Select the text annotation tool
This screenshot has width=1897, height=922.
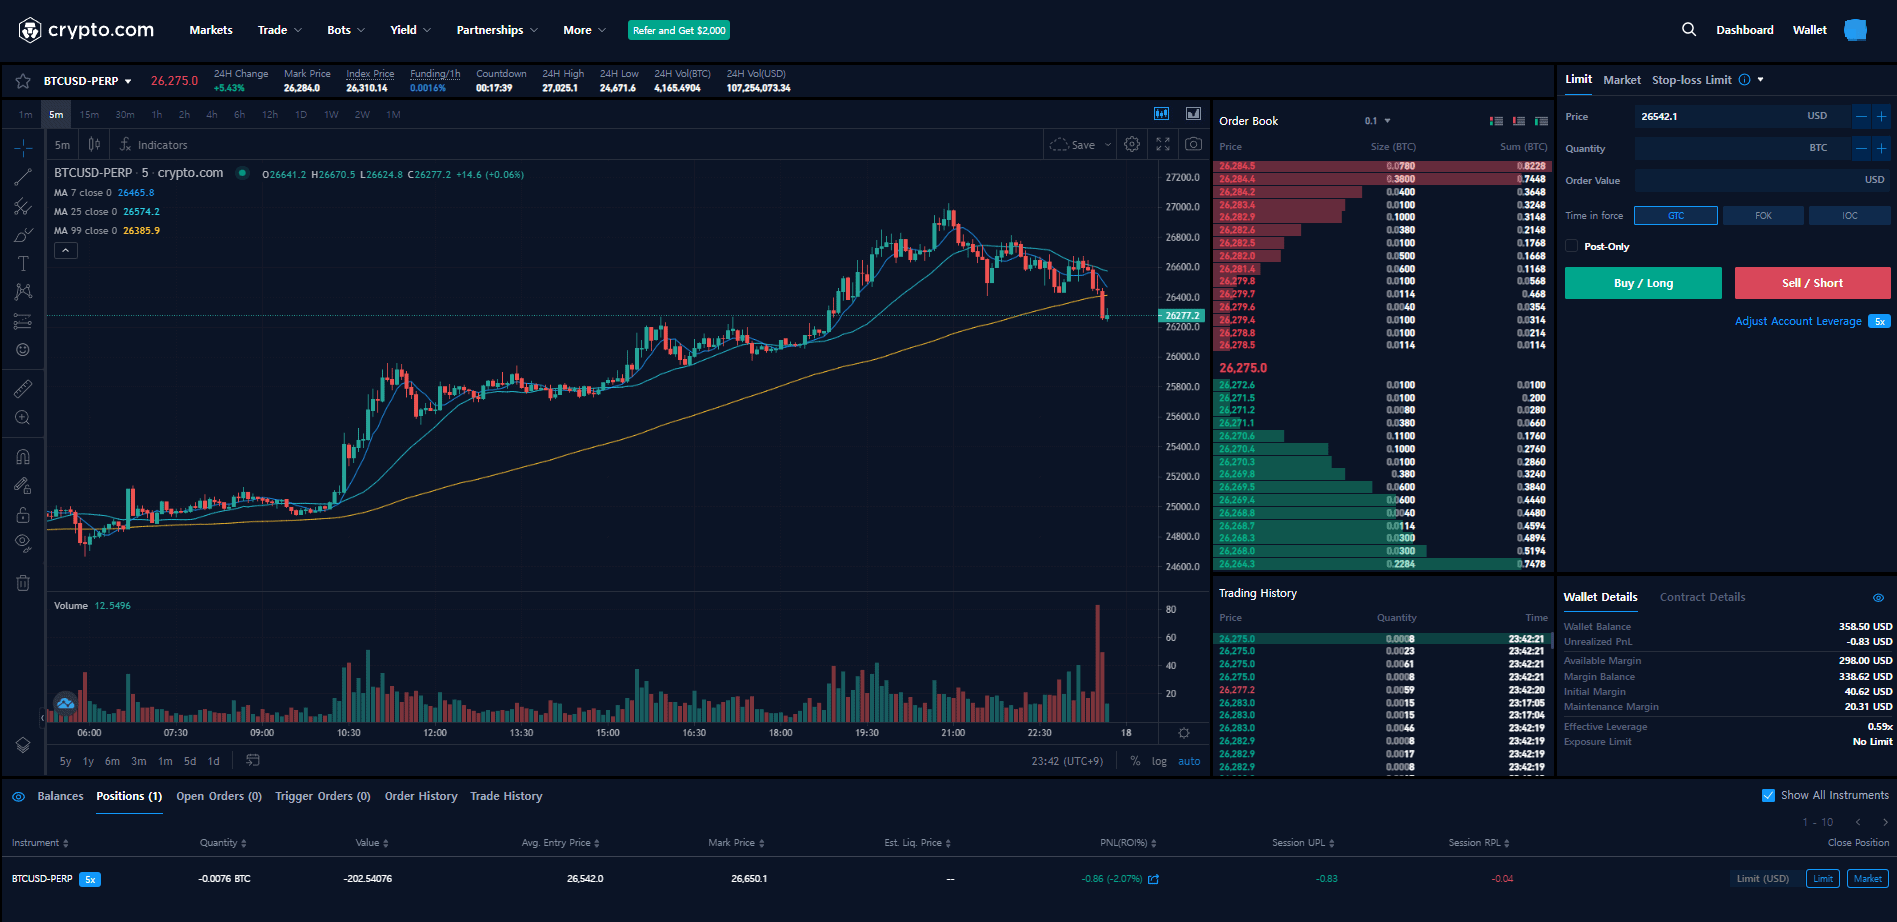tap(23, 264)
